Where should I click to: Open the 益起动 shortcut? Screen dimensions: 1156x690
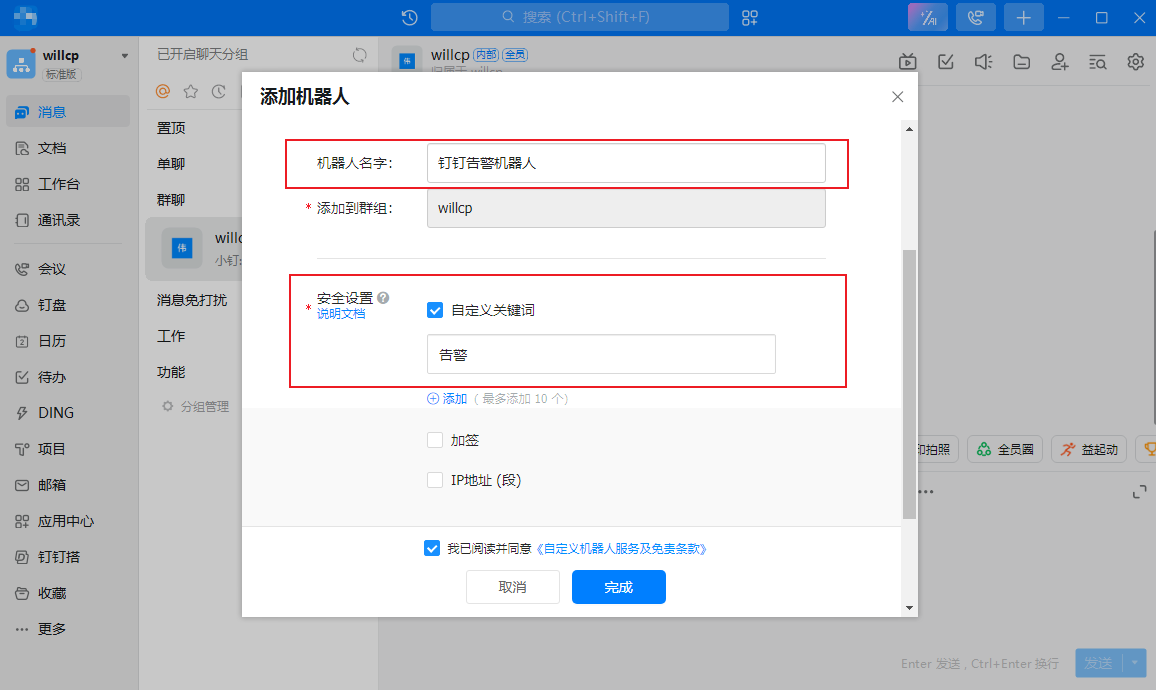pos(1089,449)
